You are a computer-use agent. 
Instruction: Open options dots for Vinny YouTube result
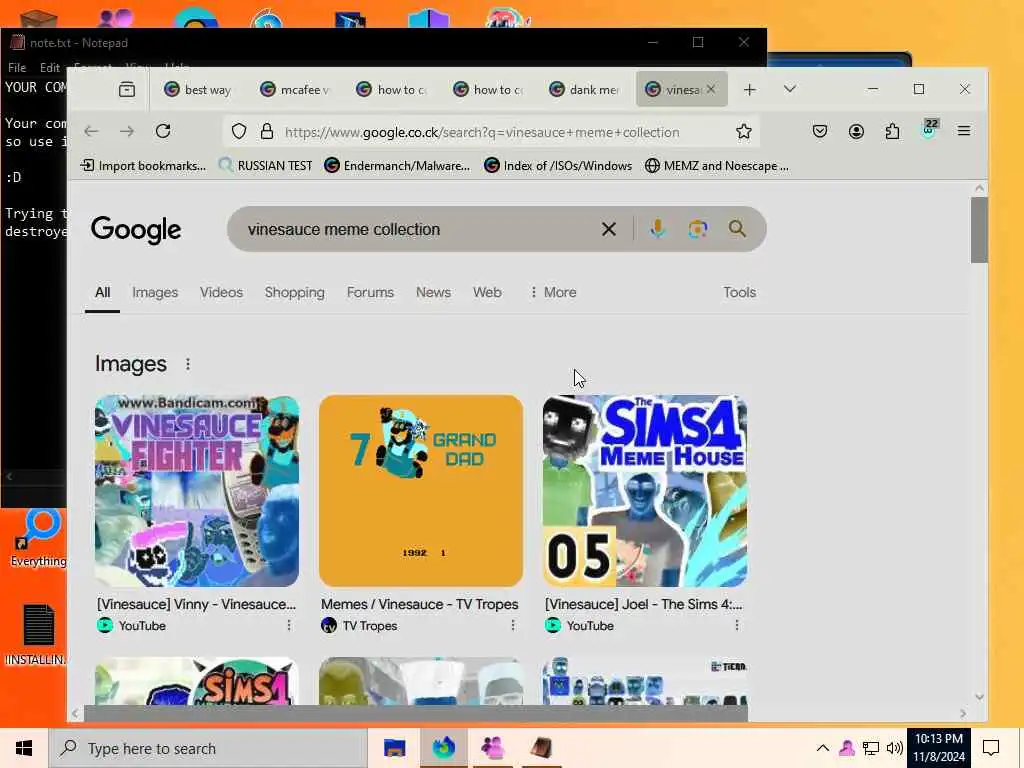coord(289,626)
